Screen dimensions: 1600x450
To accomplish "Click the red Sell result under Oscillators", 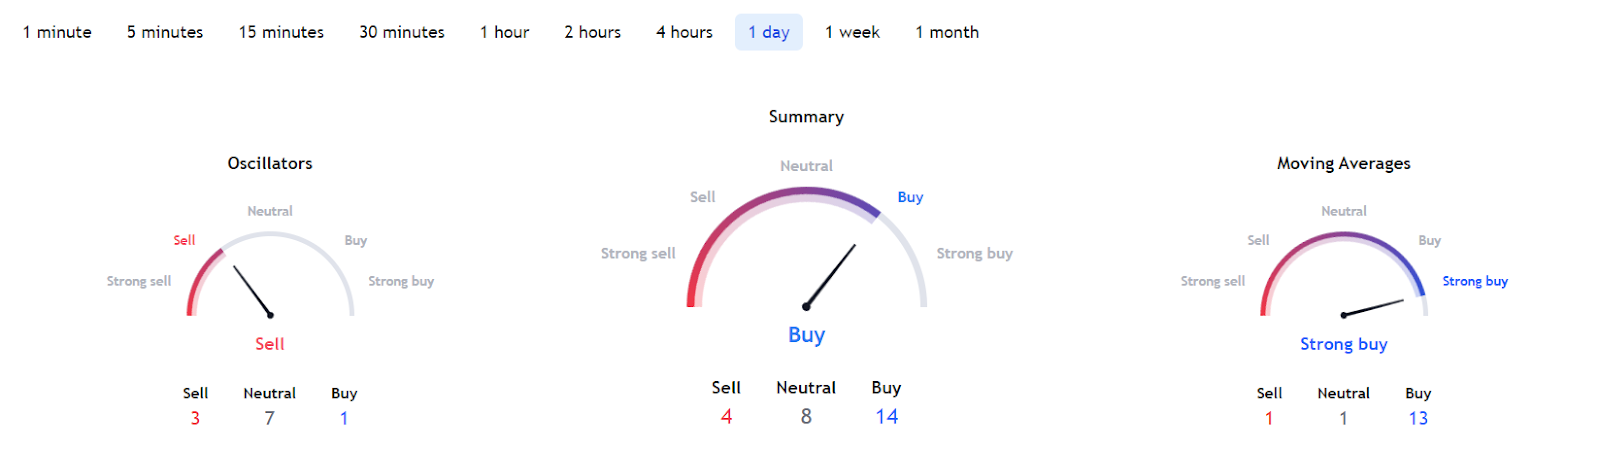I will pyautogui.click(x=270, y=344).
